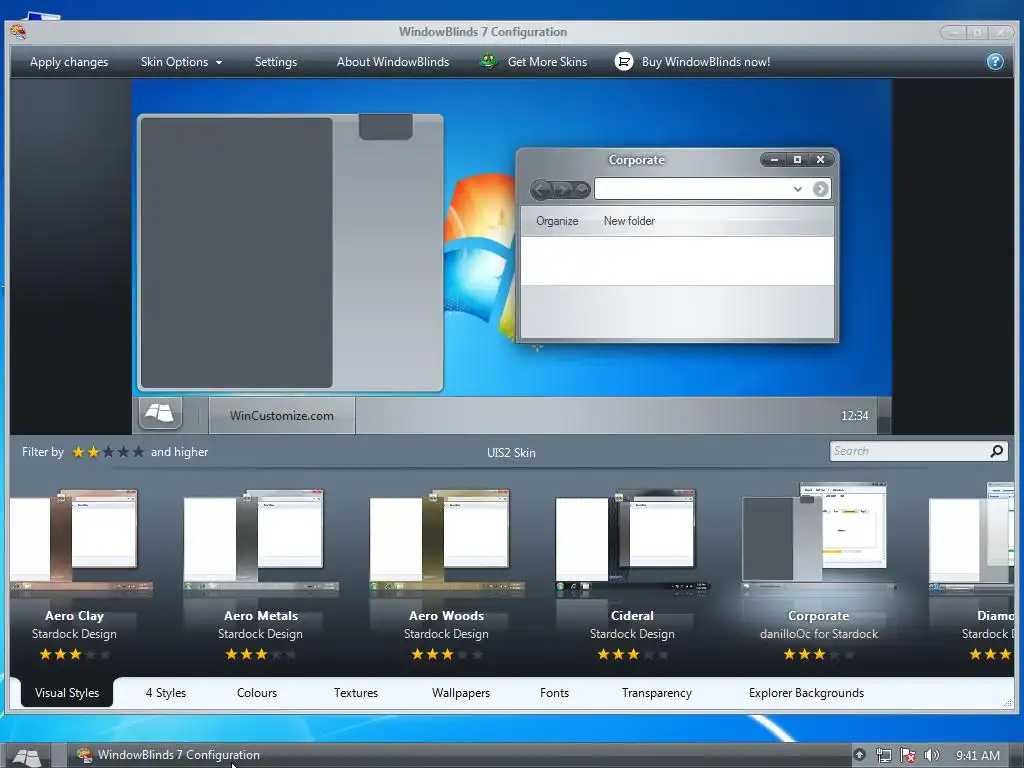
Task: Open the Explorer Backgrounds tab
Action: tap(807, 693)
